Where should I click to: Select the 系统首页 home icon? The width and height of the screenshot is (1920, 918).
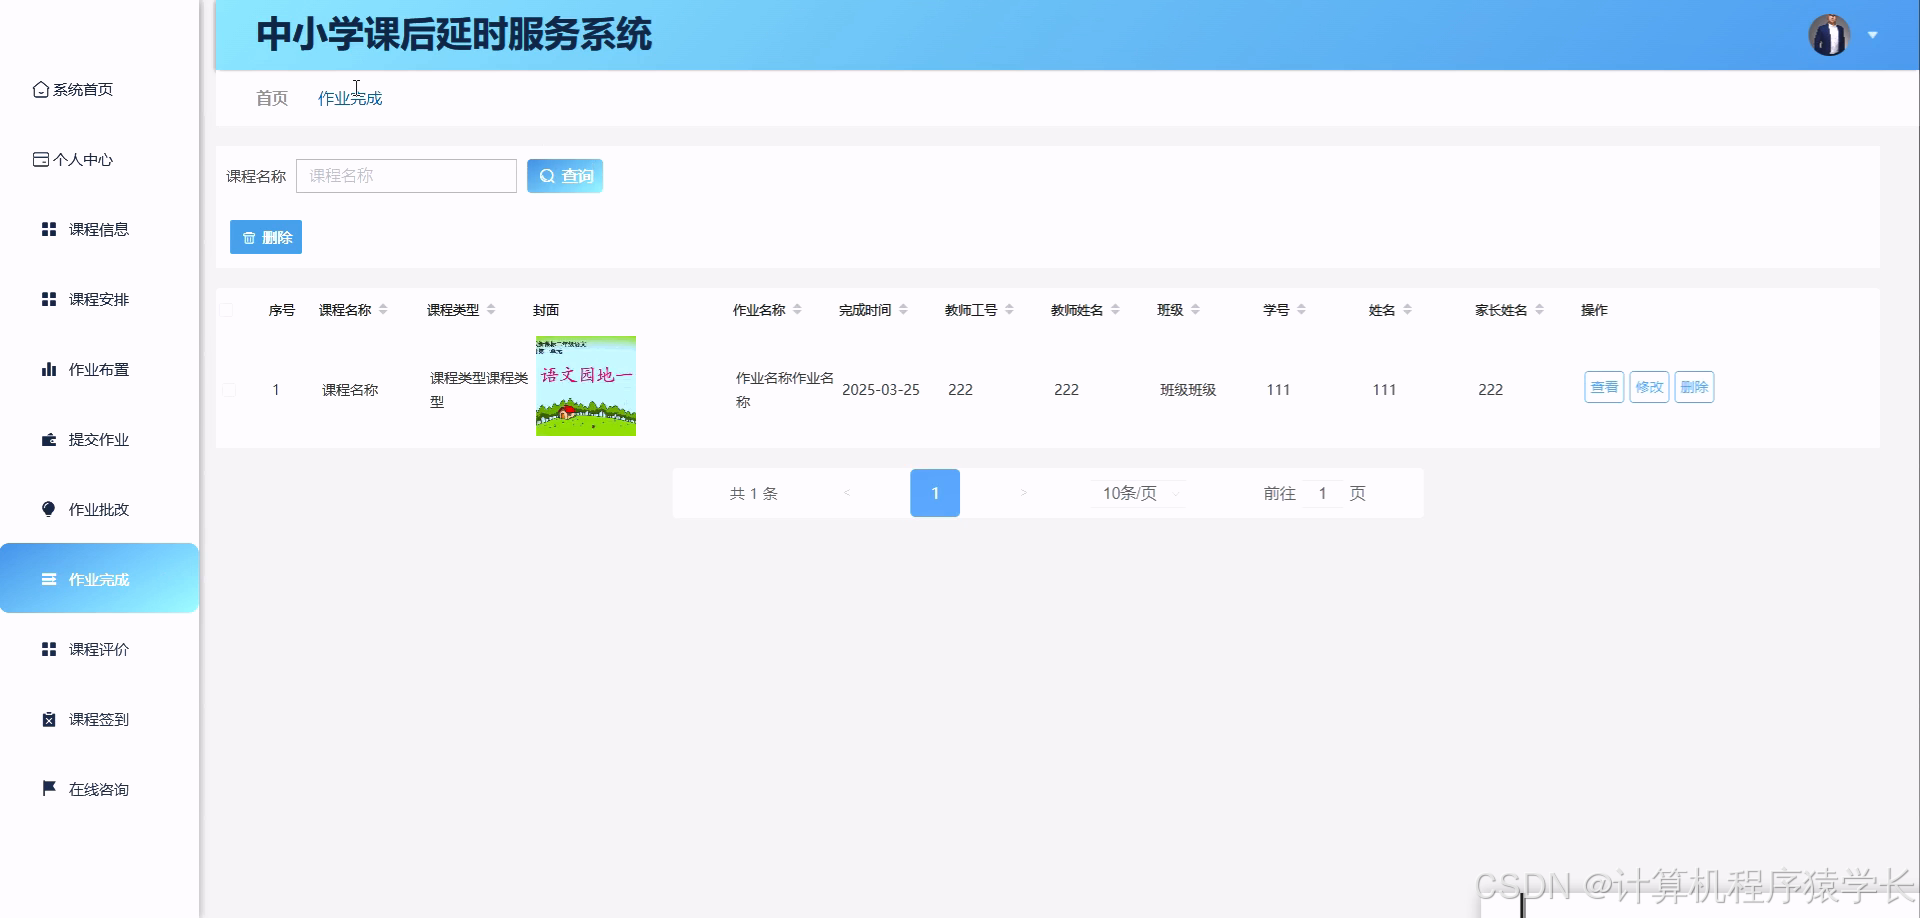pyautogui.click(x=40, y=89)
